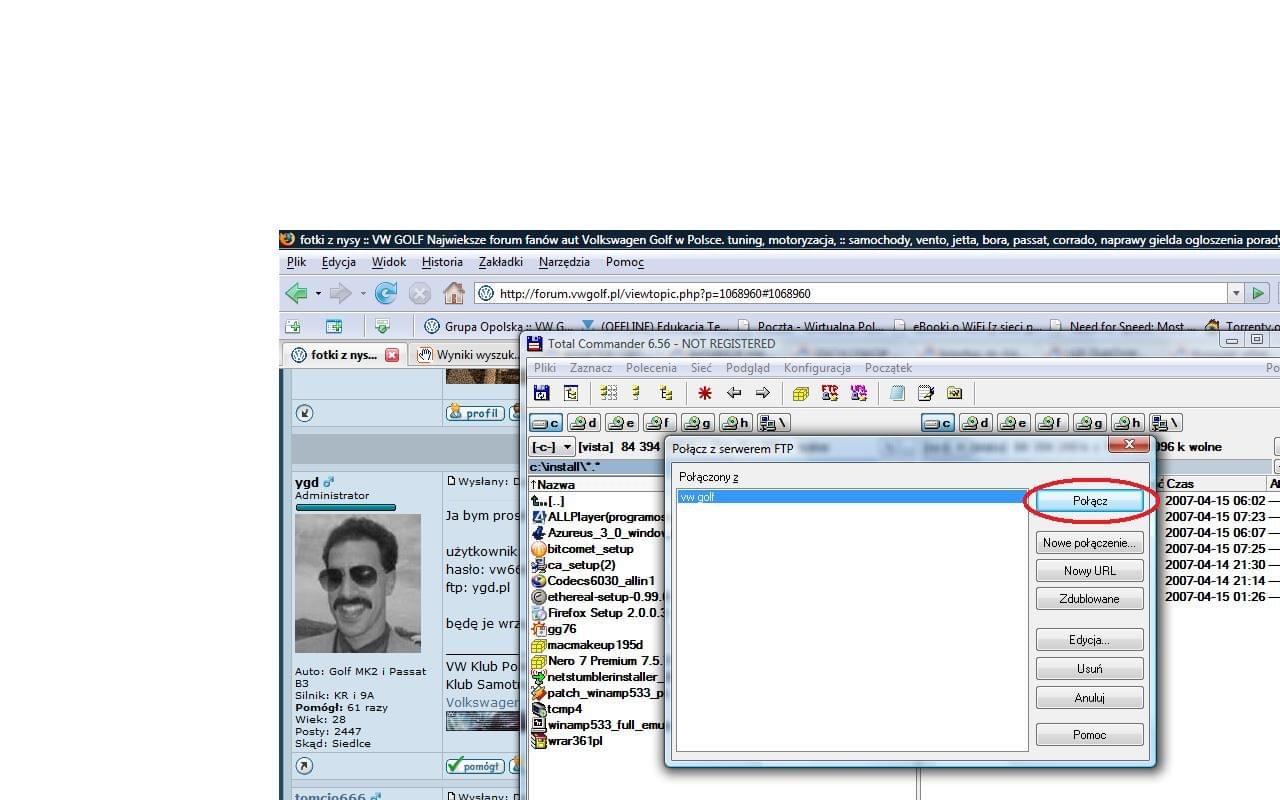Click the Zdublowane button
This screenshot has width=1280, height=800.
pyautogui.click(x=1090, y=598)
